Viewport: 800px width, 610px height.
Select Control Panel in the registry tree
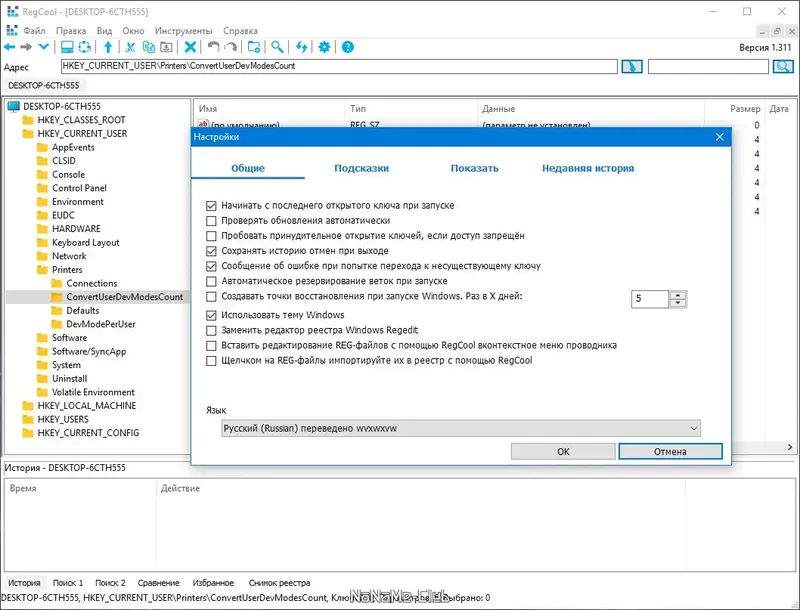79,188
